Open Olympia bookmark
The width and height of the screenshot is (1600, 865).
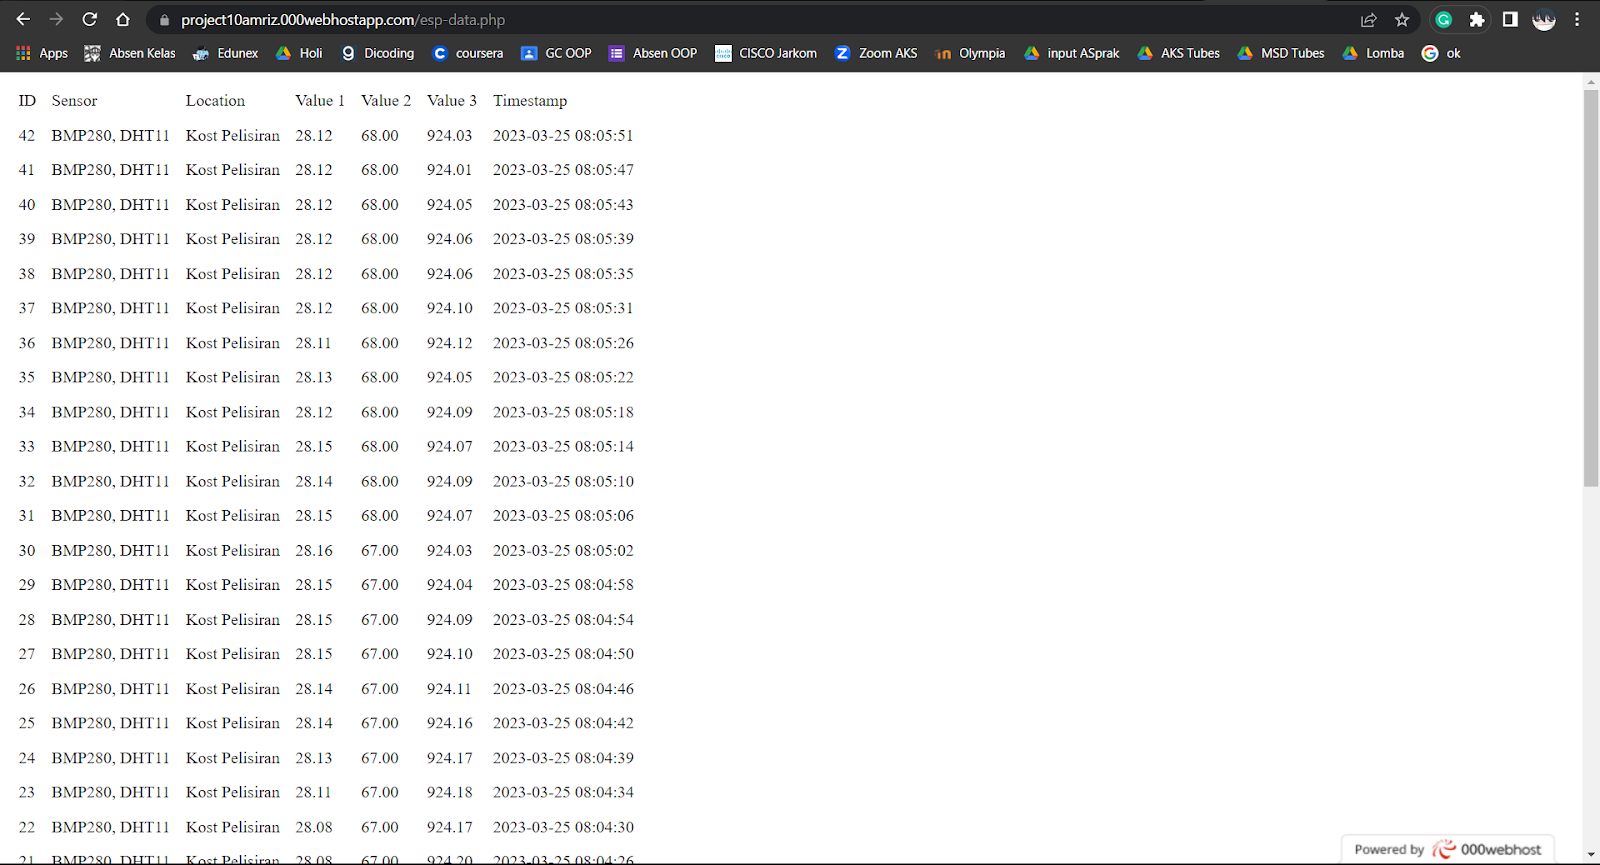(x=970, y=53)
